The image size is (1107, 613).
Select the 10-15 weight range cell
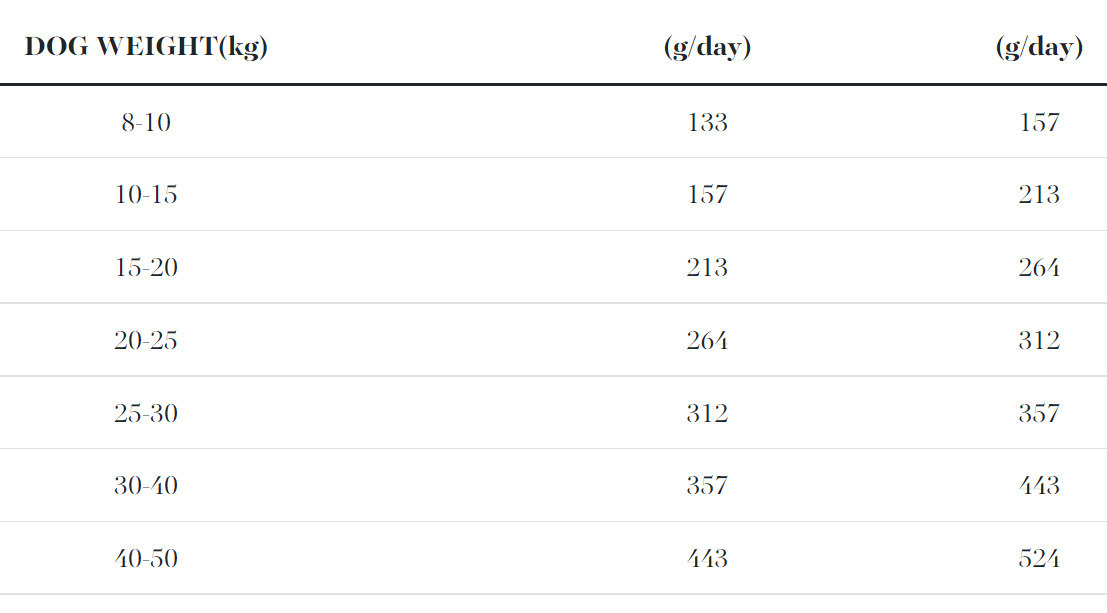click(x=146, y=194)
